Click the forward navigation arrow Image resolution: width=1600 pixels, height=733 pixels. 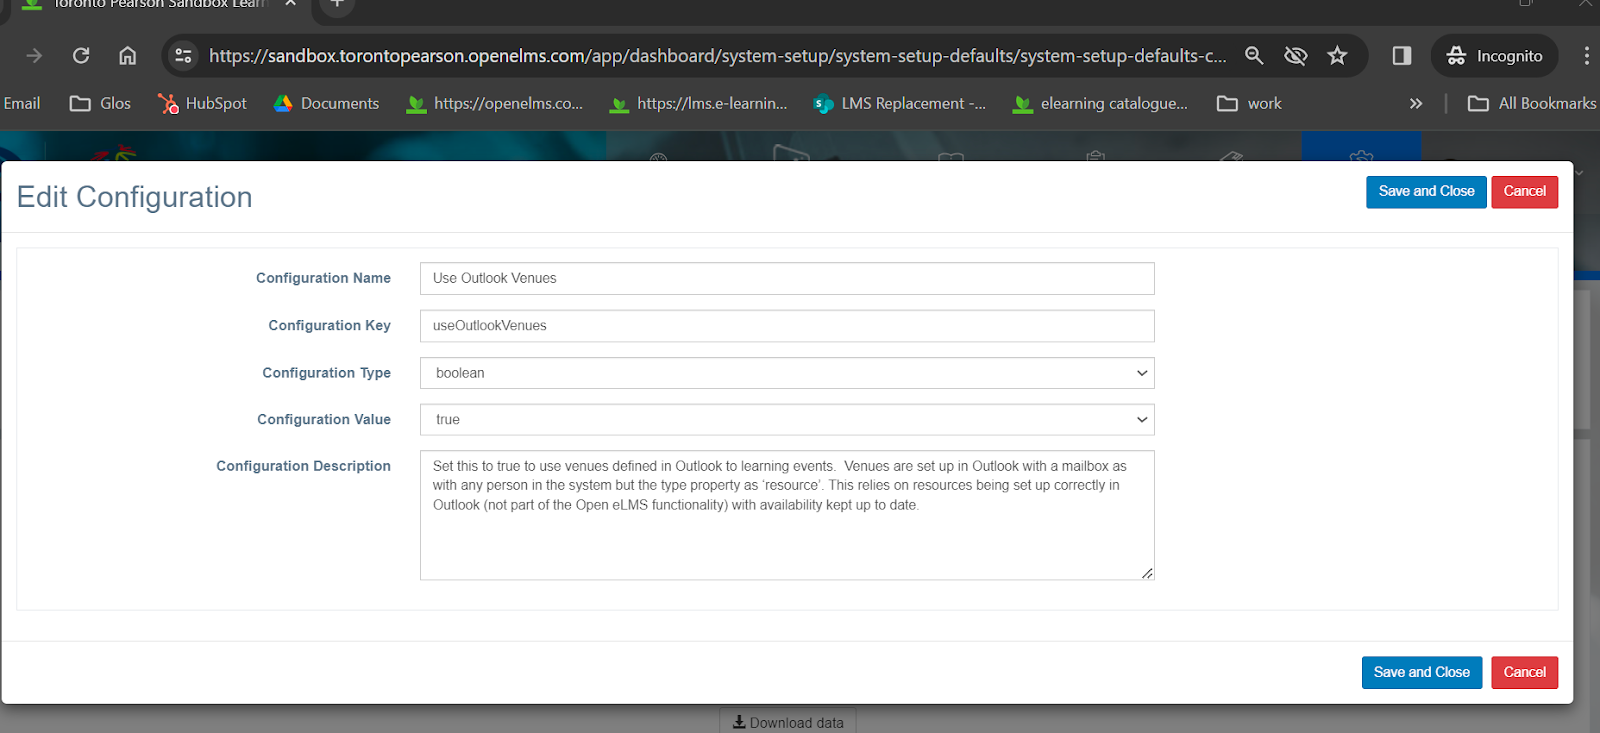(x=34, y=55)
